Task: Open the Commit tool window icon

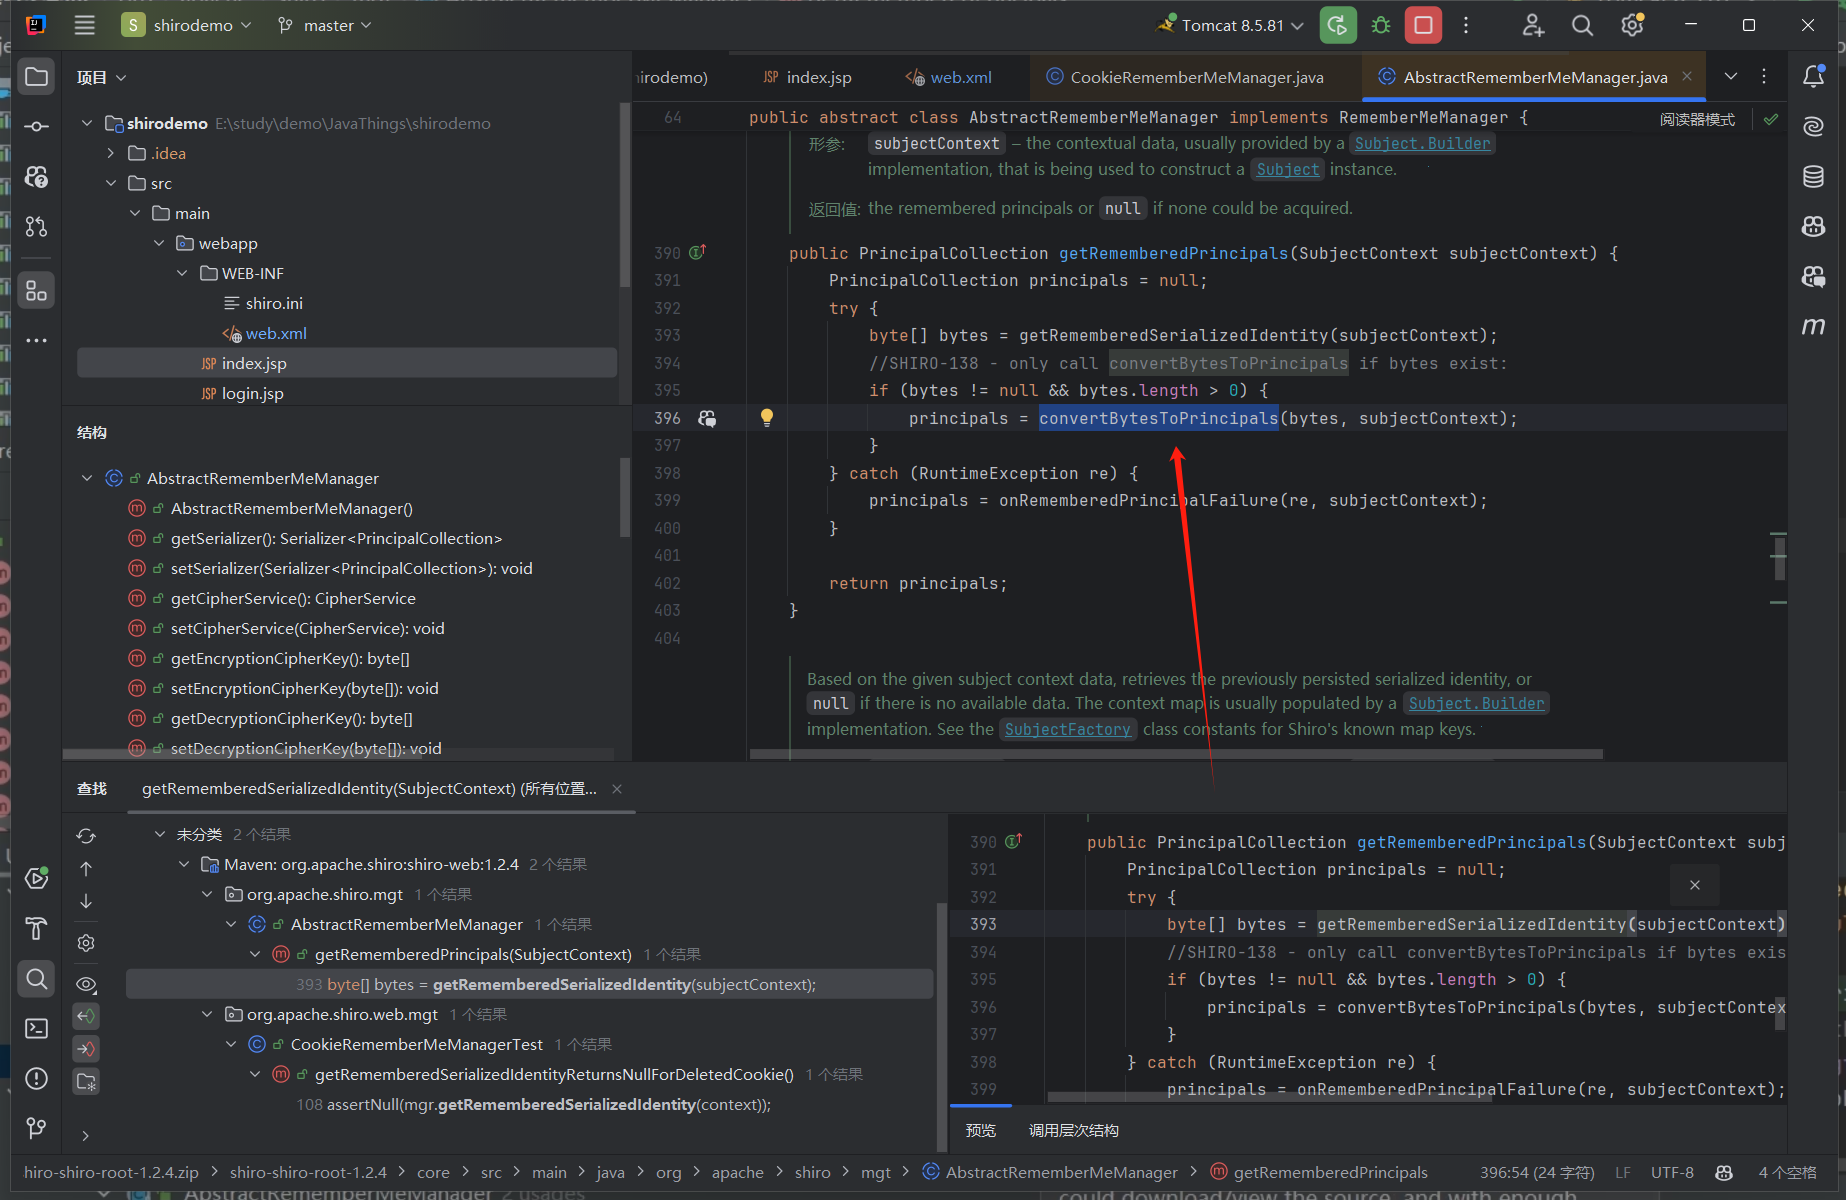Action: pos(37,126)
